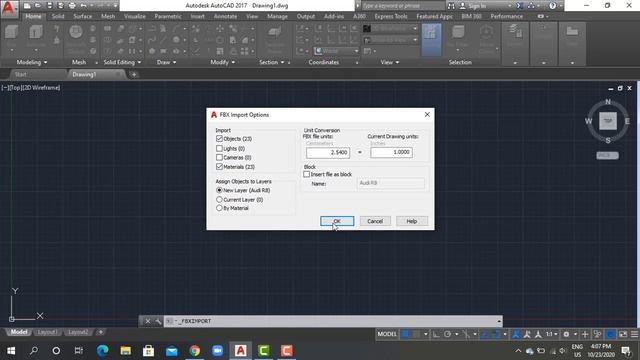Open the status bar Customization menu icon
The image size is (640, 360).
pos(635,334)
